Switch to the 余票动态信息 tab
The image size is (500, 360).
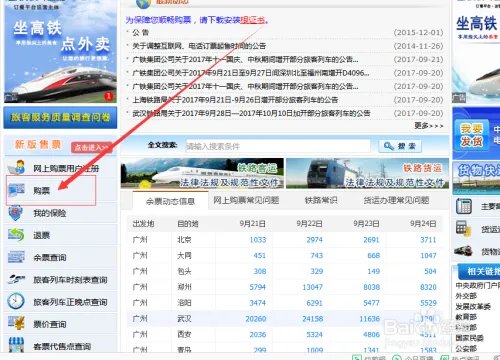click(170, 201)
